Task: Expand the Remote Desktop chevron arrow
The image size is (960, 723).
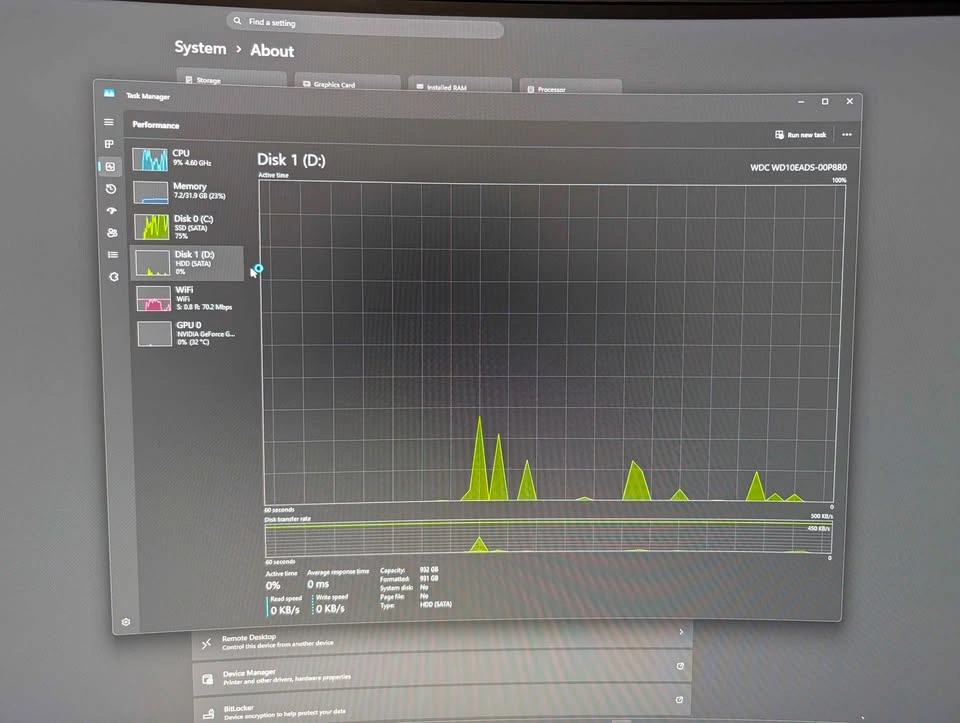Action: [681, 632]
